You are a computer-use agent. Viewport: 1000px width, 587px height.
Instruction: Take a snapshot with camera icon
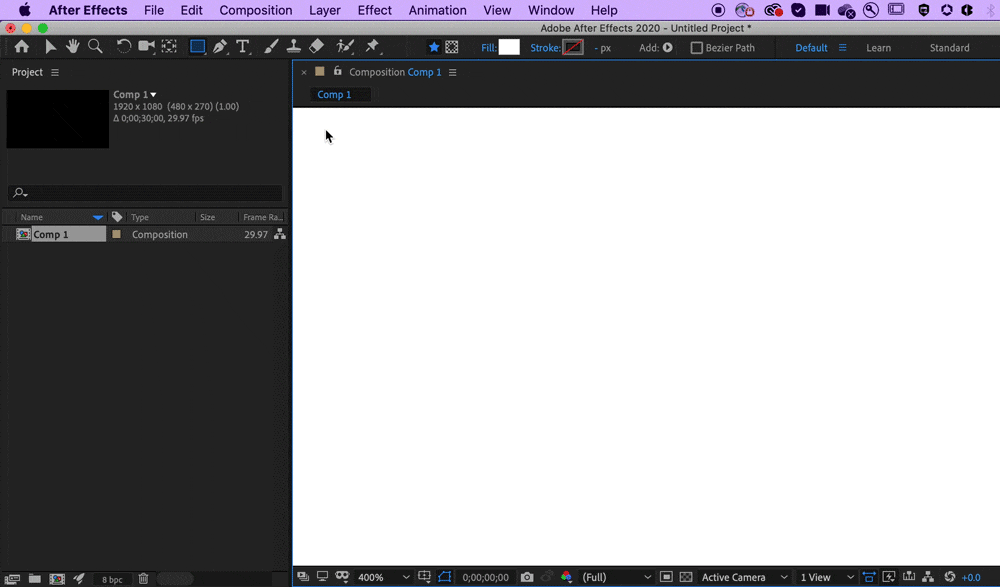(527, 577)
